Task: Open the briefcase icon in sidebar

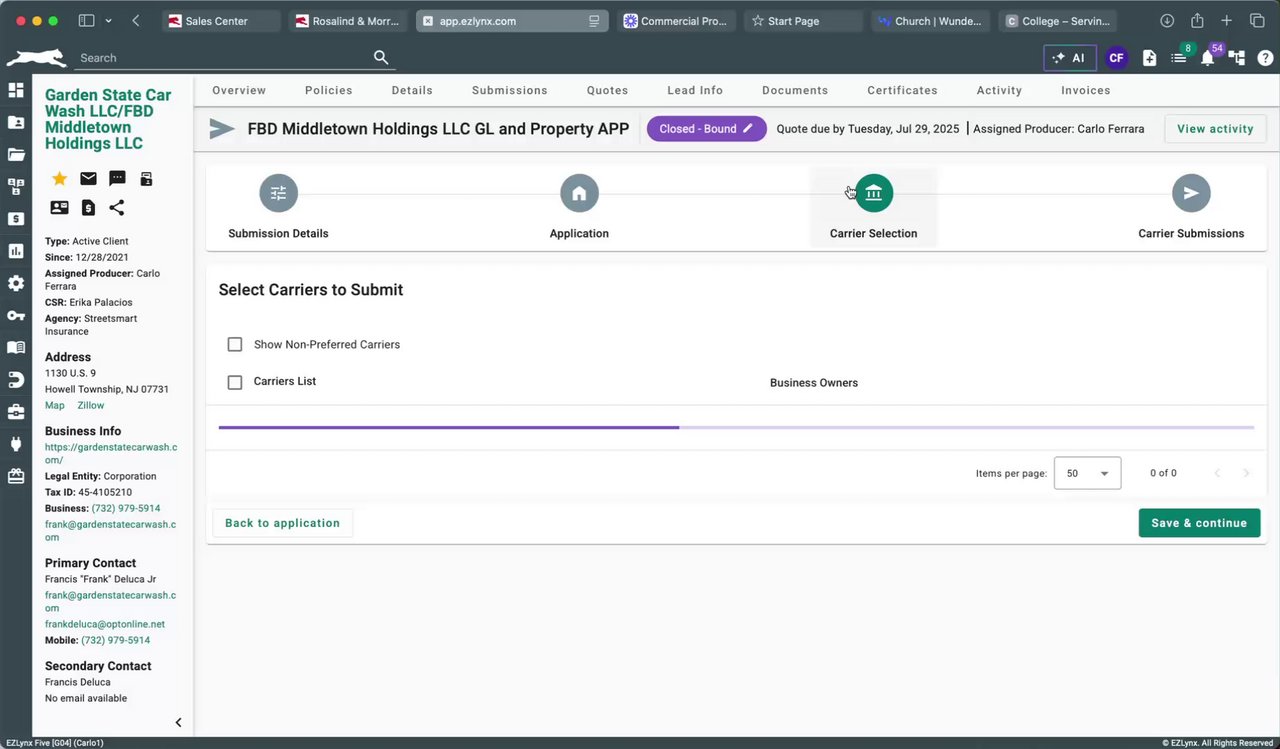Action: (16, 412)
